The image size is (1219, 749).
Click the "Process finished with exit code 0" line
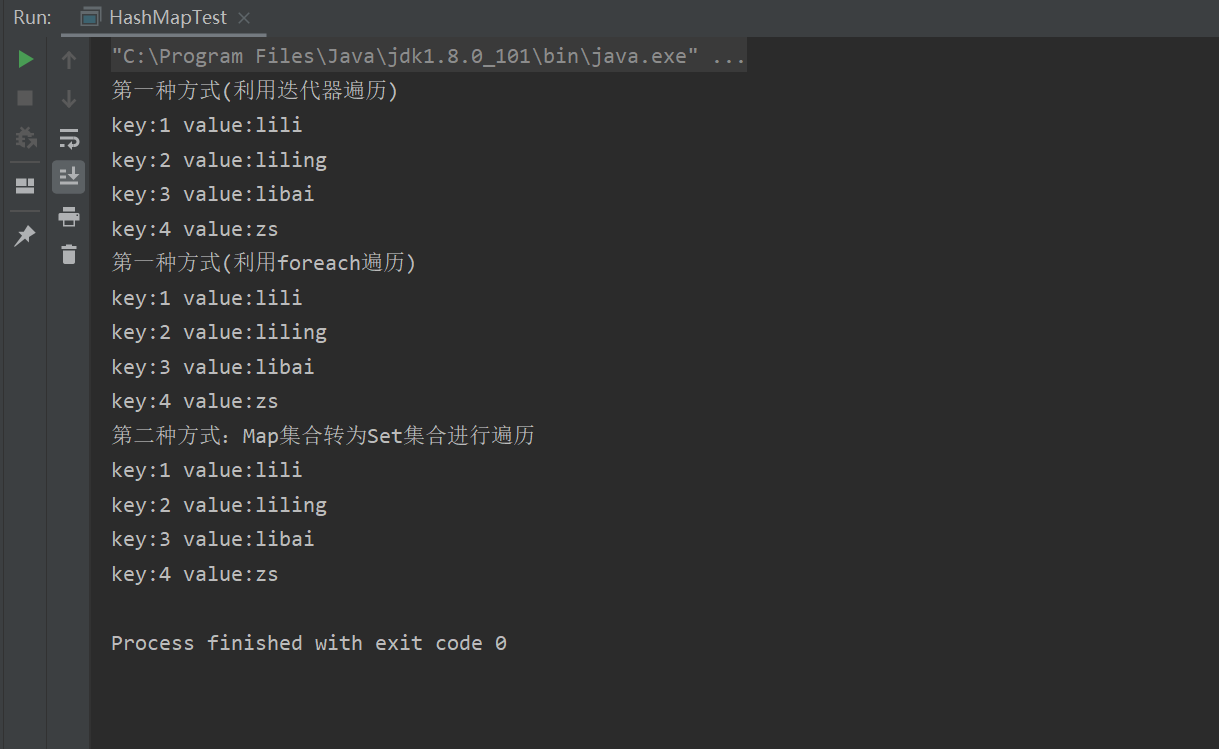pos(309,643)
